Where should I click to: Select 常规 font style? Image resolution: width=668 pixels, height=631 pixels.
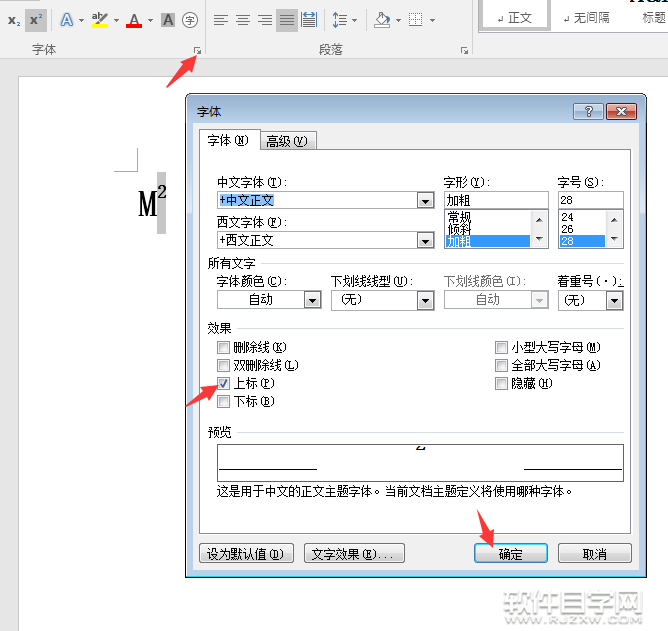tap(487, 217)
